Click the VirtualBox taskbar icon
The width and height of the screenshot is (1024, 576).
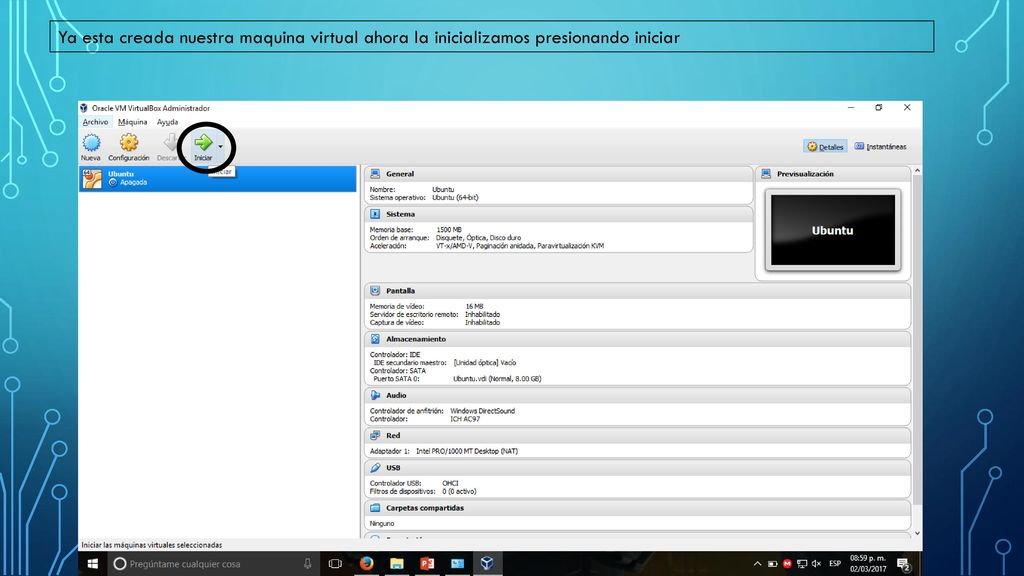pos(487,564)
